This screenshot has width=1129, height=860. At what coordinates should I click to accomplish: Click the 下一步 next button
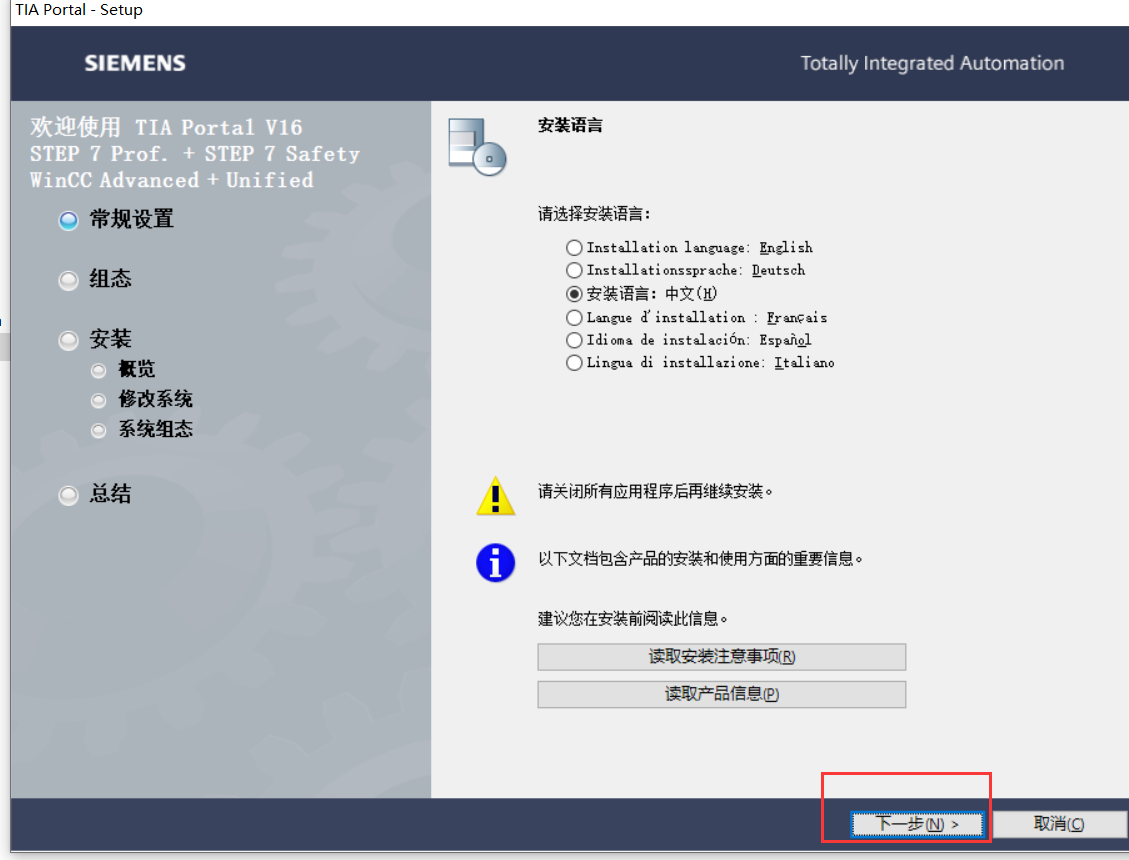(x=916, y=824)
